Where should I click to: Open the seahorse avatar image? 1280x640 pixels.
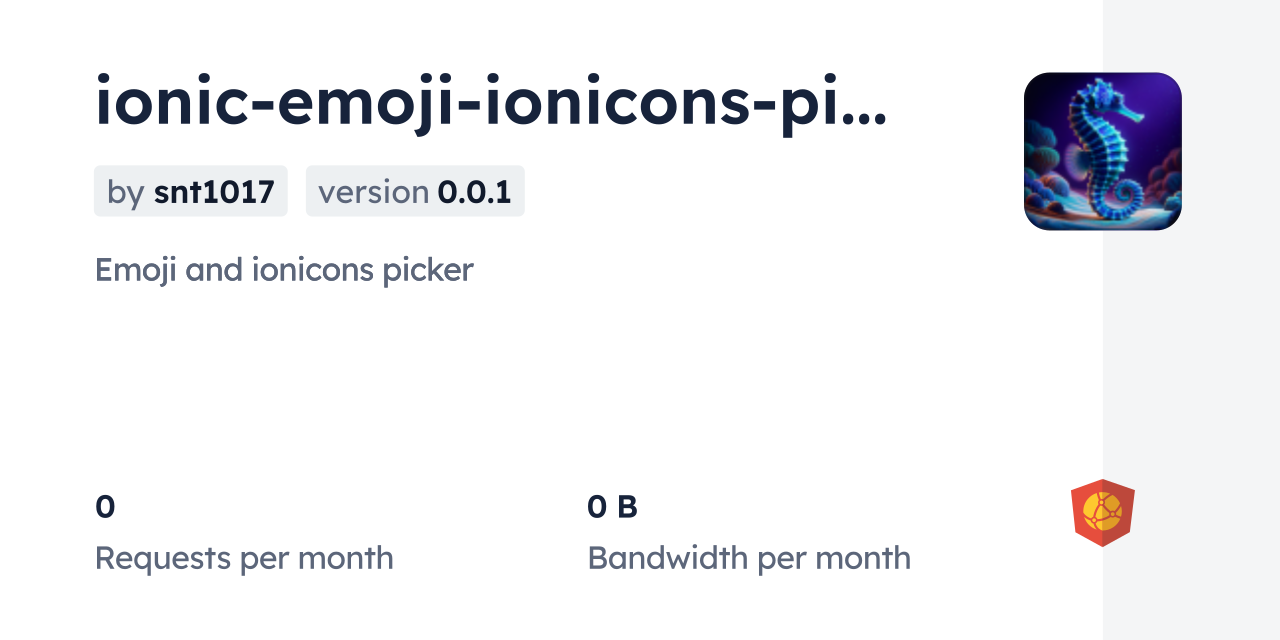point(1102,151)
